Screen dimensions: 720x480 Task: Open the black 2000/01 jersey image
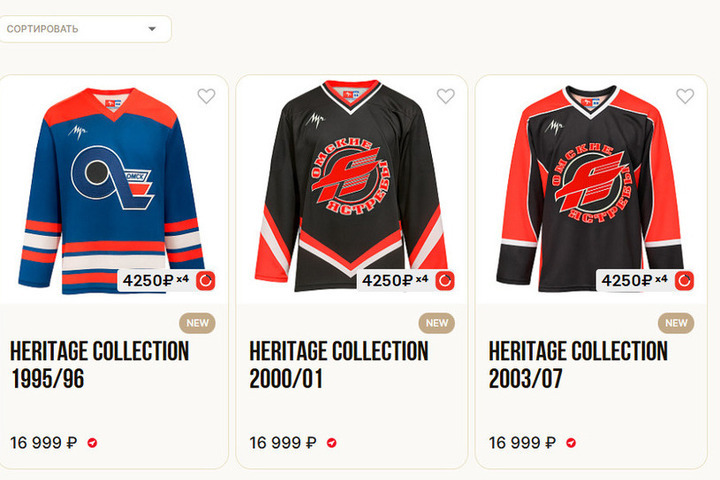pos(350,185)
